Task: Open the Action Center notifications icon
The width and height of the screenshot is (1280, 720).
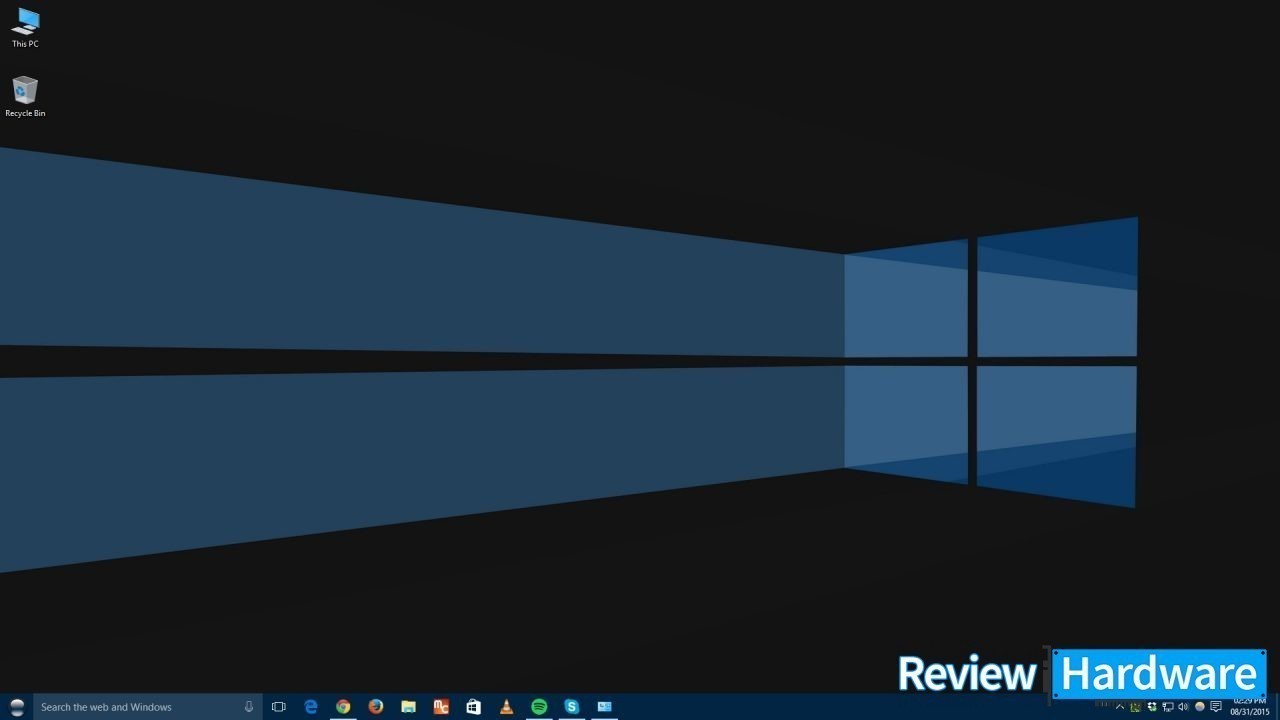Action: pos(1216,707)
